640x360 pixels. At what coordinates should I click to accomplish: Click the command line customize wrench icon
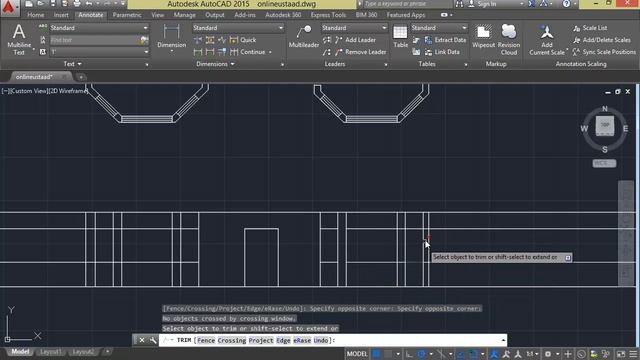coord(153,340)
